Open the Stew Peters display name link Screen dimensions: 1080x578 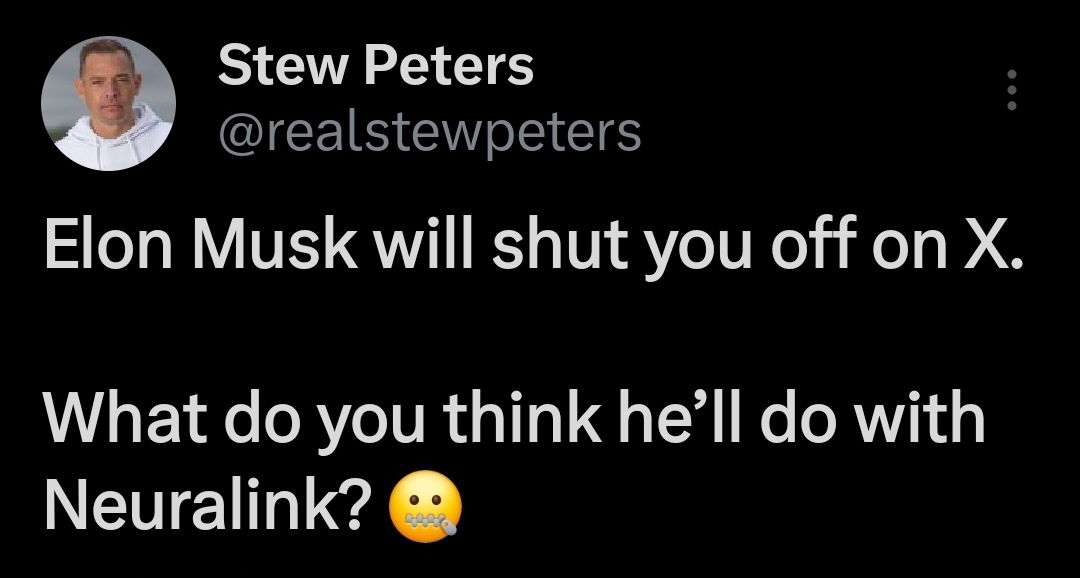[x=375, y=66]
